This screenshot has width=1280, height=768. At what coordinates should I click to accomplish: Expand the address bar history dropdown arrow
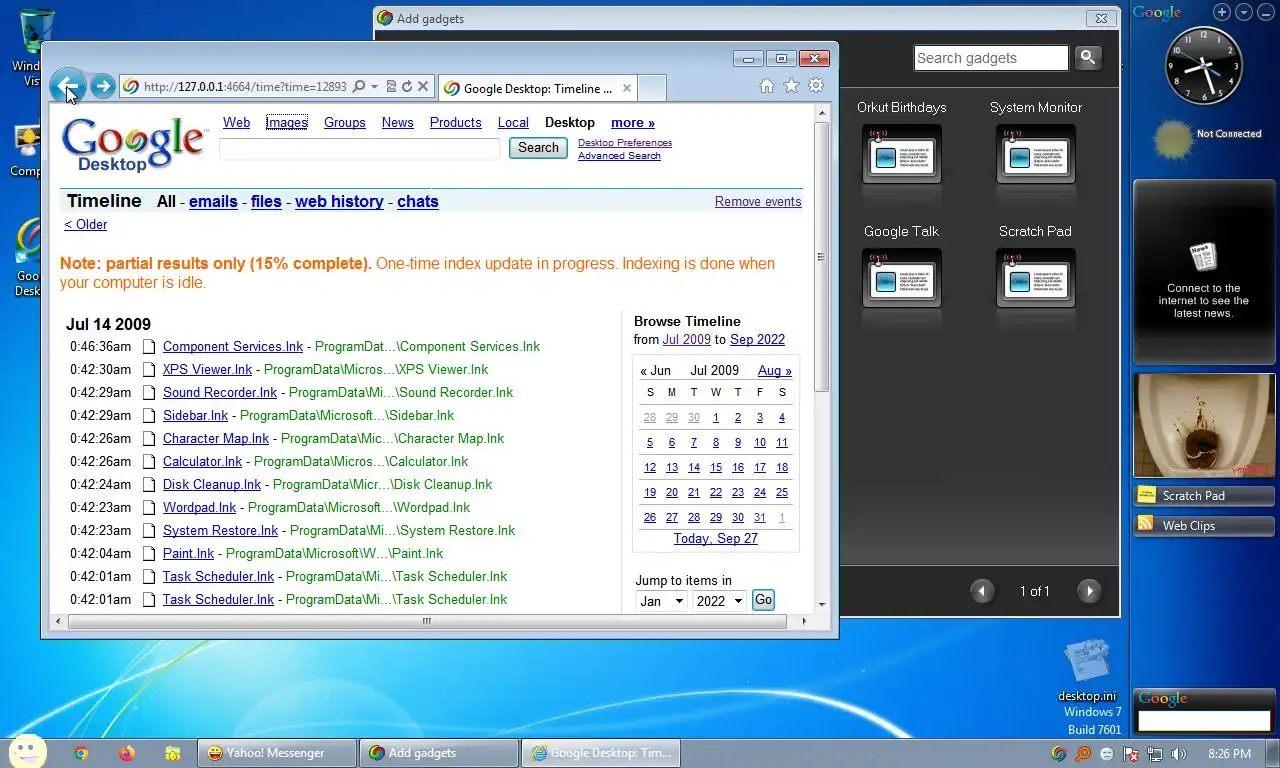pos(374,87)
